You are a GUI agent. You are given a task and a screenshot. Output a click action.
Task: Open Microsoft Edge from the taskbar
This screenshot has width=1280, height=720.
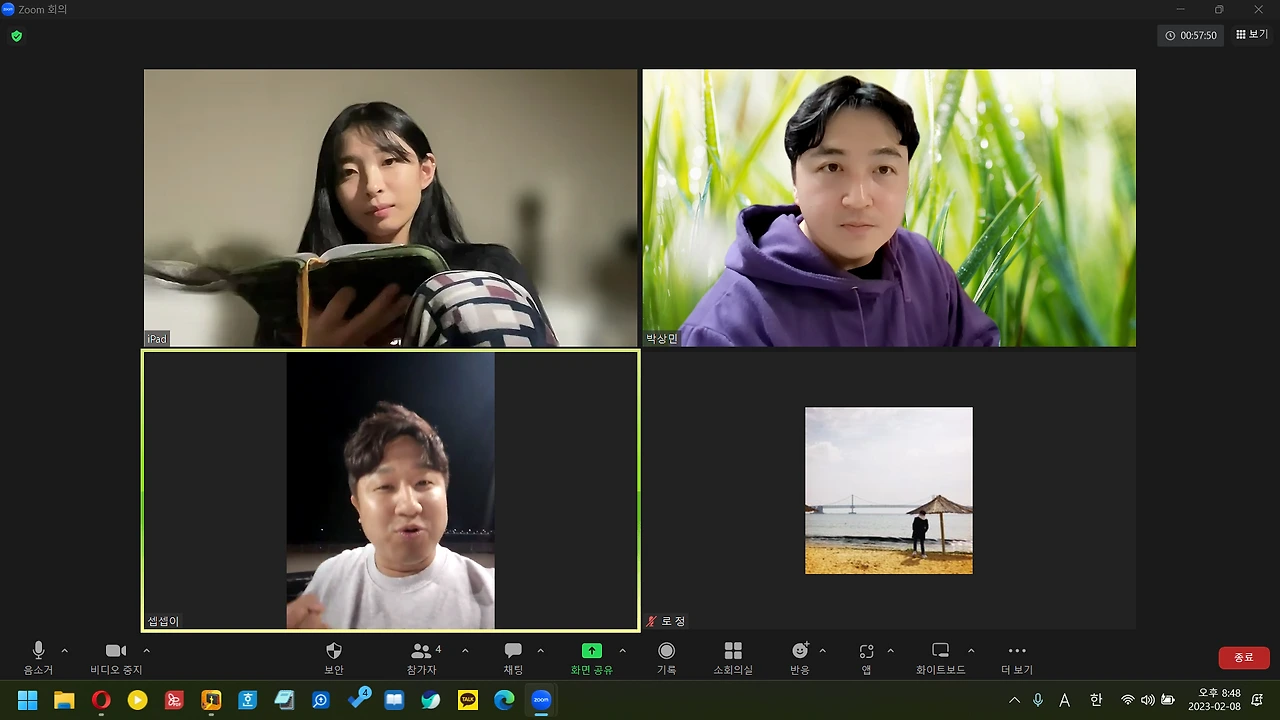[504, 700]
